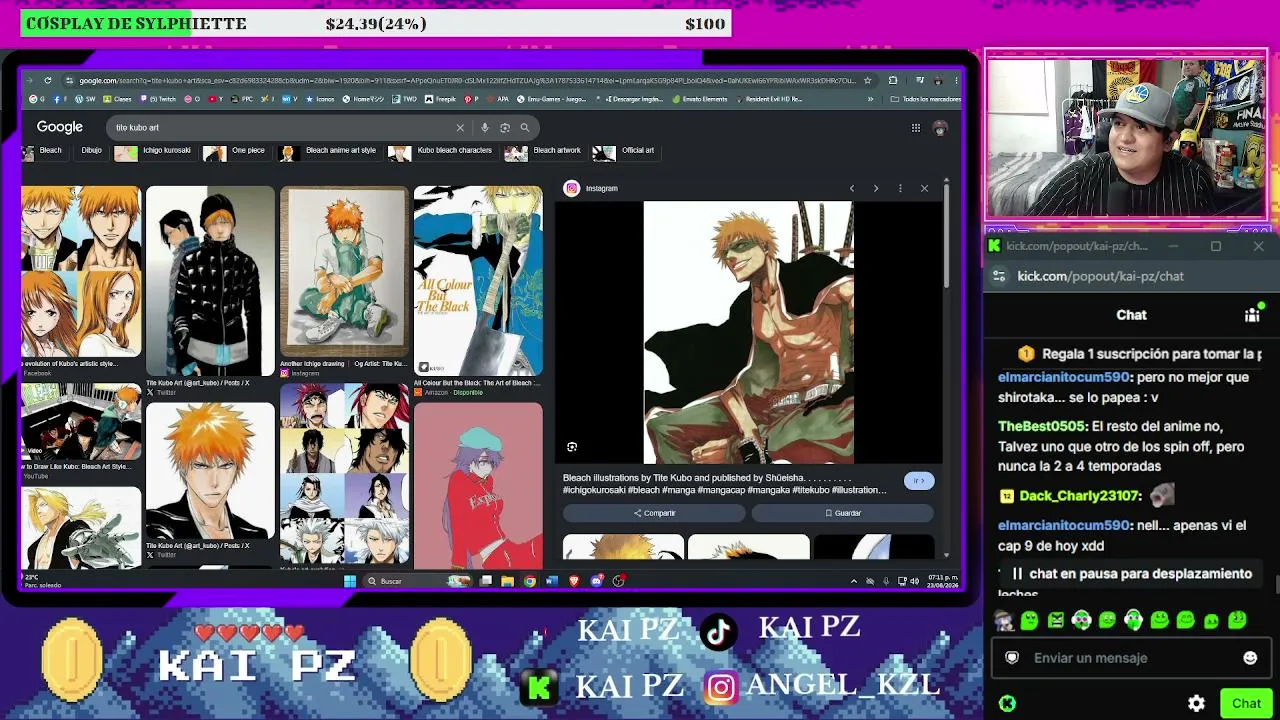The width and height of the screenshot is (1280, 720).
Task: View site information for kick.com
Action: (x=998, y=276)
